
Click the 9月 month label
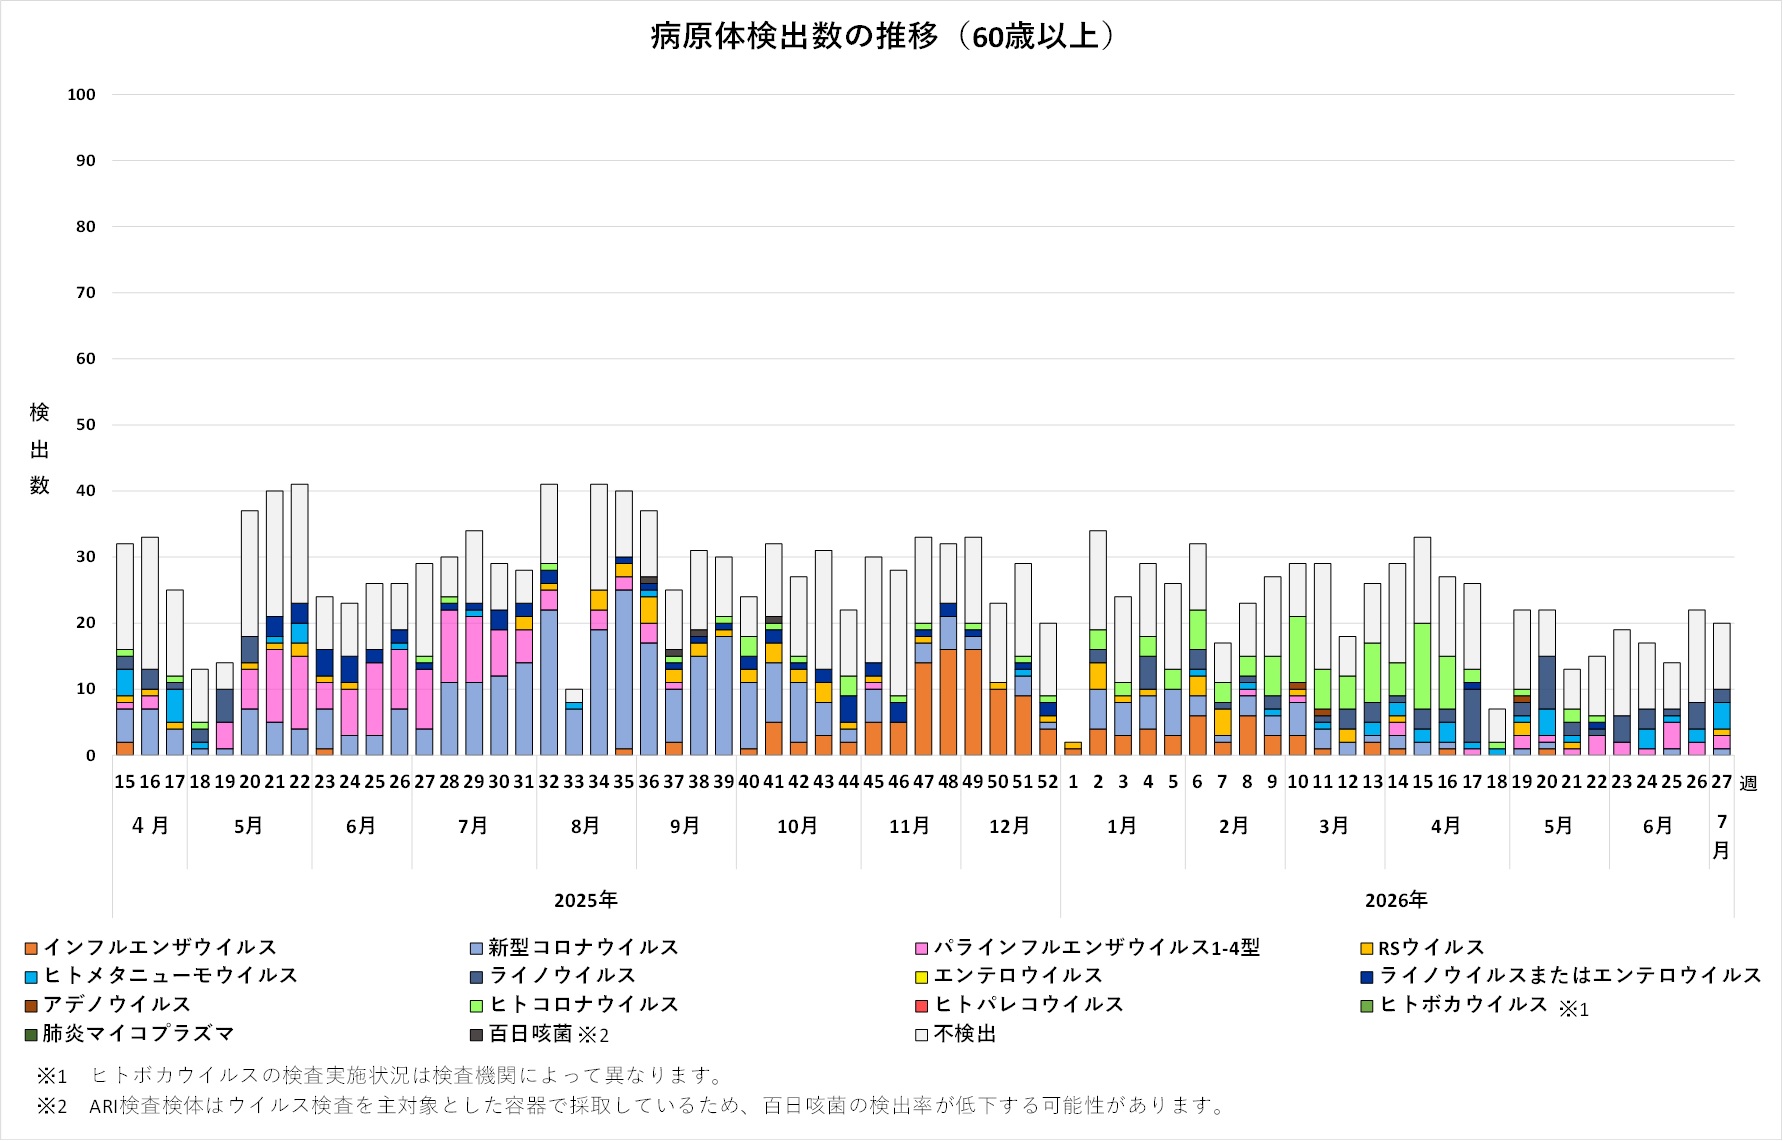click(x=685, y=826)
